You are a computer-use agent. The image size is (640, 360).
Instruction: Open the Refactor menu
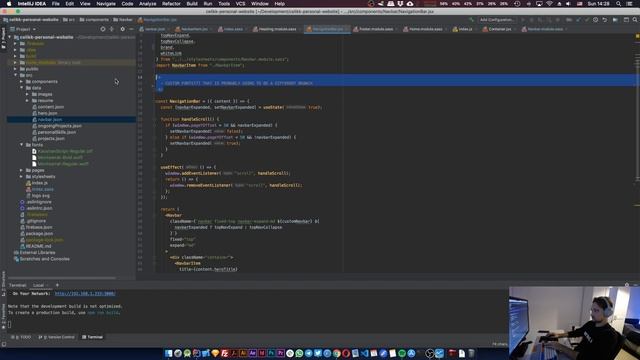point(171,4)
